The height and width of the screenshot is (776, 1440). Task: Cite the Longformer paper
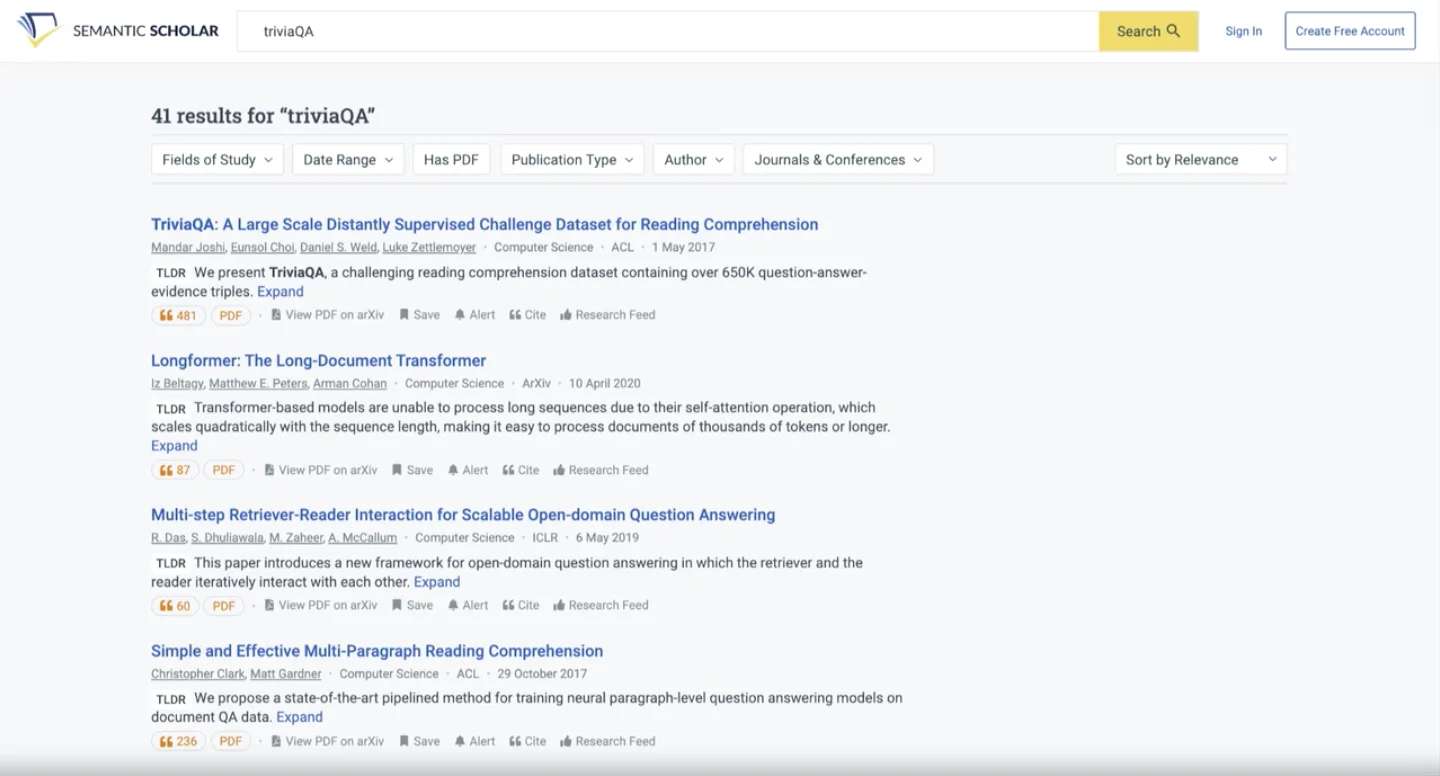(x=521, y=470)
